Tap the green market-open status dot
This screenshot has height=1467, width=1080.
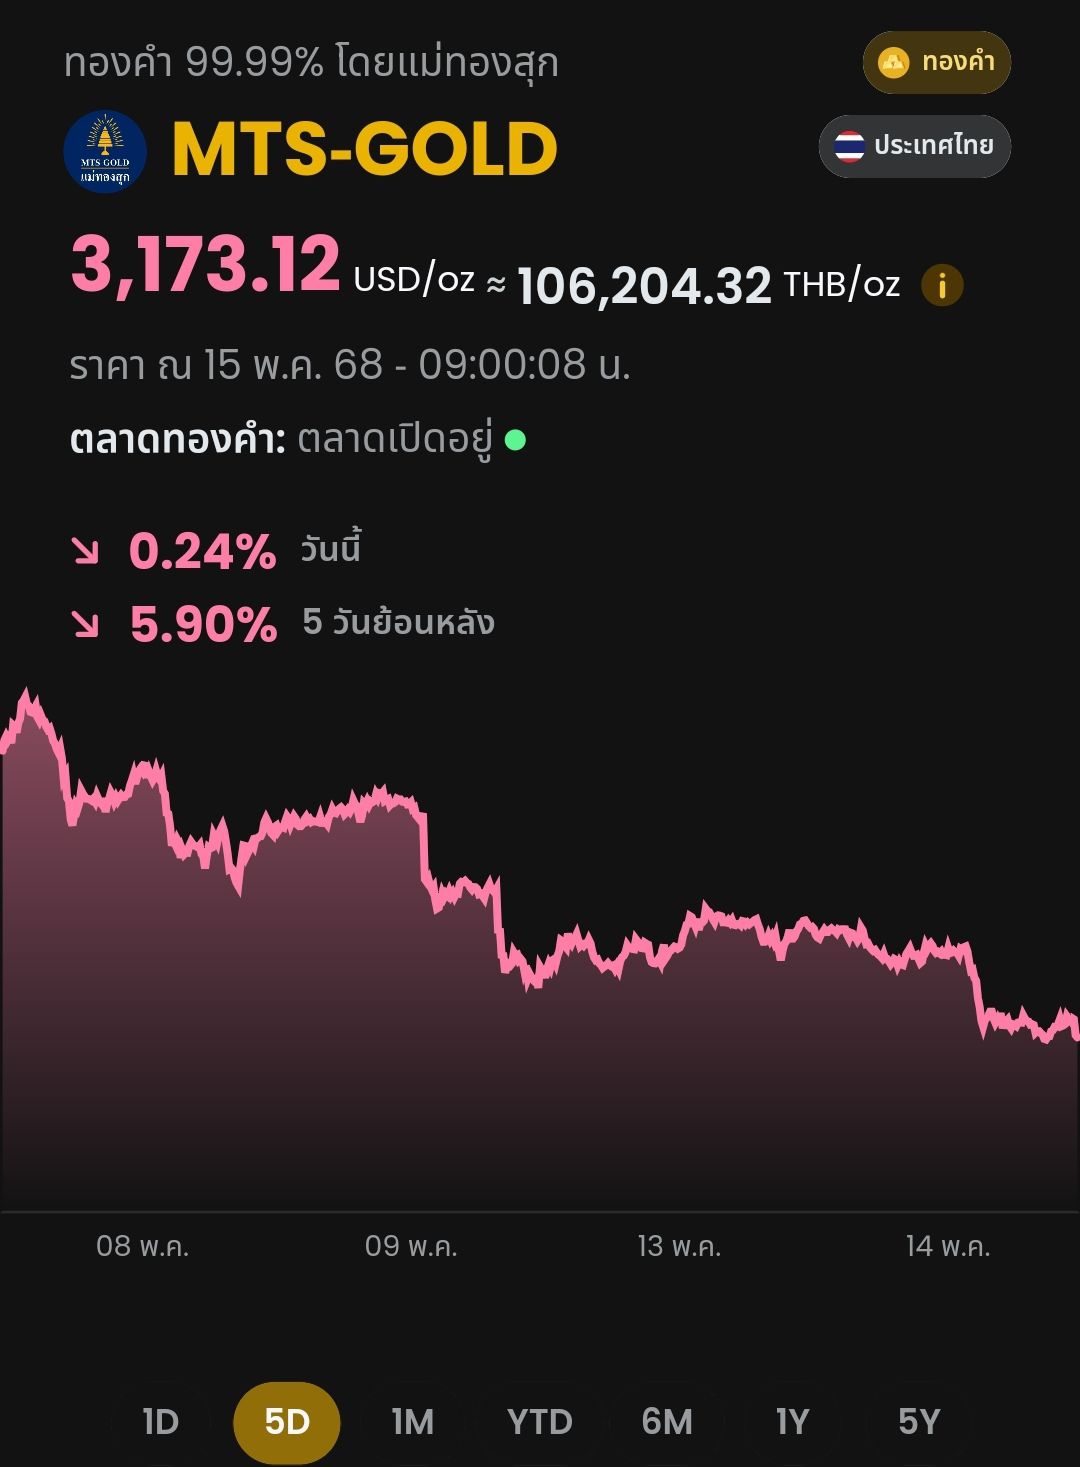pyautogui.click(x=515, y=440)
